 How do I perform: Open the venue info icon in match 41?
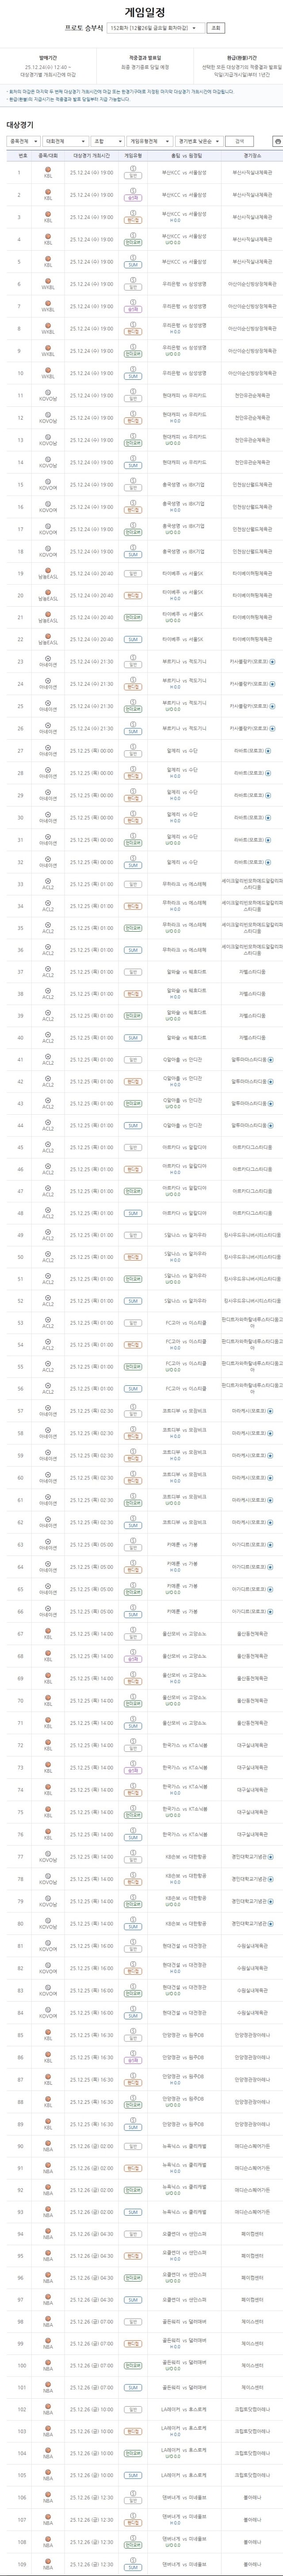[x=271, y=1059]
